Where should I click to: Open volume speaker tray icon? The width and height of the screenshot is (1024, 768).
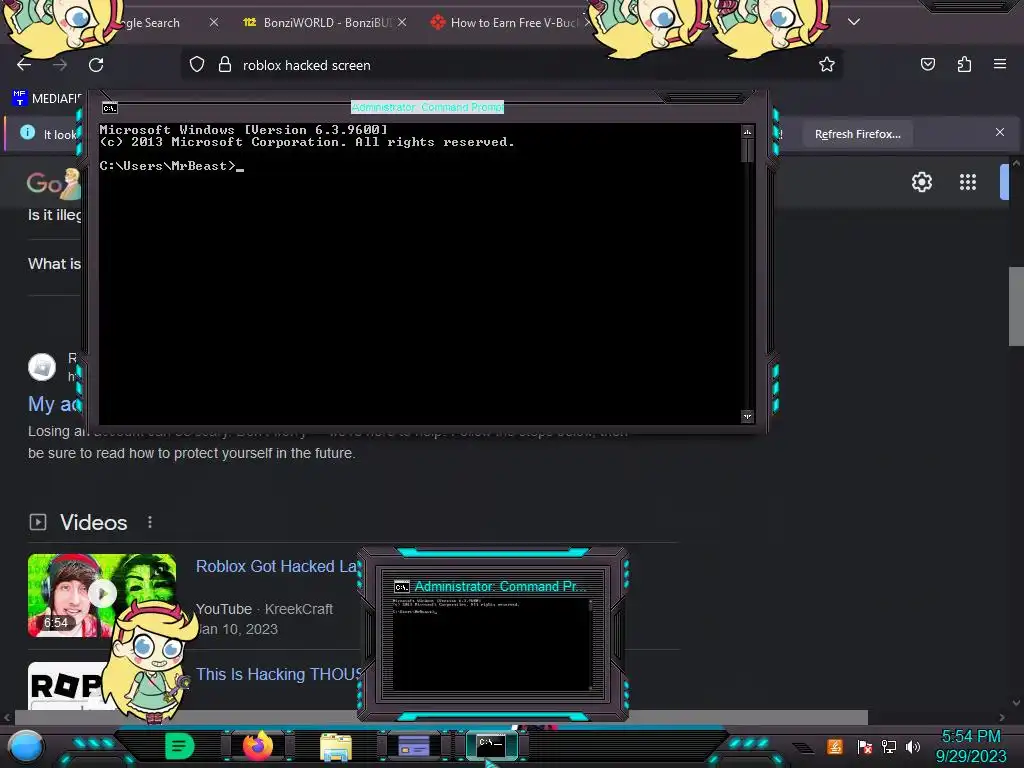(913, 746)
